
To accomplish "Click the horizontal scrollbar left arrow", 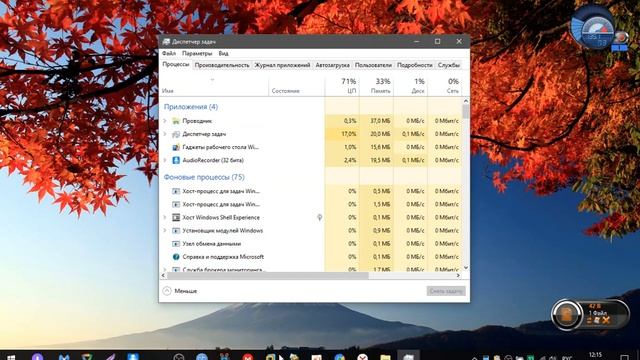I will [164, 276].
